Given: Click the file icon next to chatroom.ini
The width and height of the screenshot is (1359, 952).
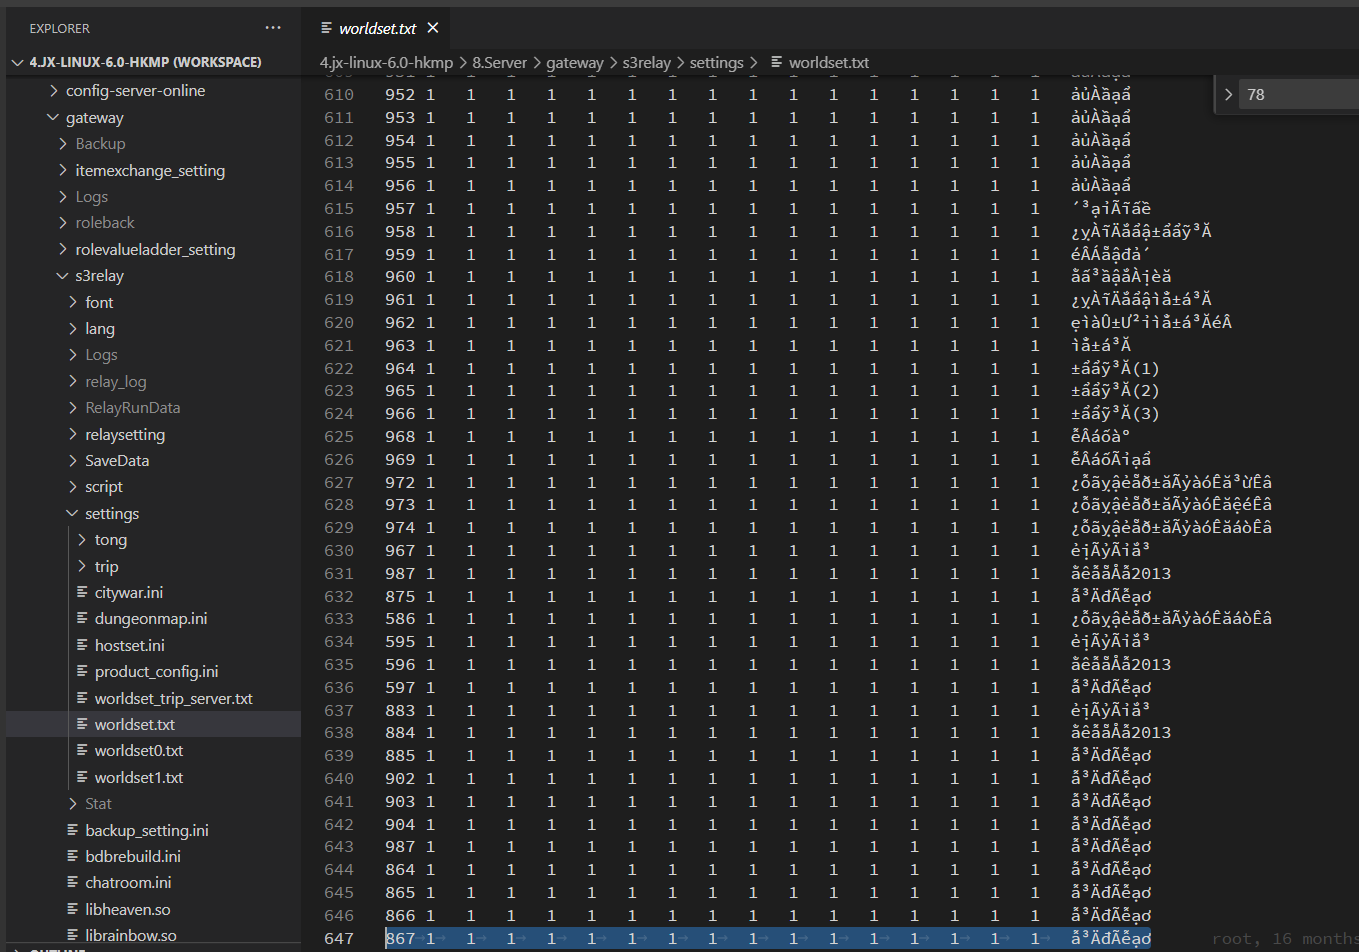Looking at the screenshot, I should point(74,882).
